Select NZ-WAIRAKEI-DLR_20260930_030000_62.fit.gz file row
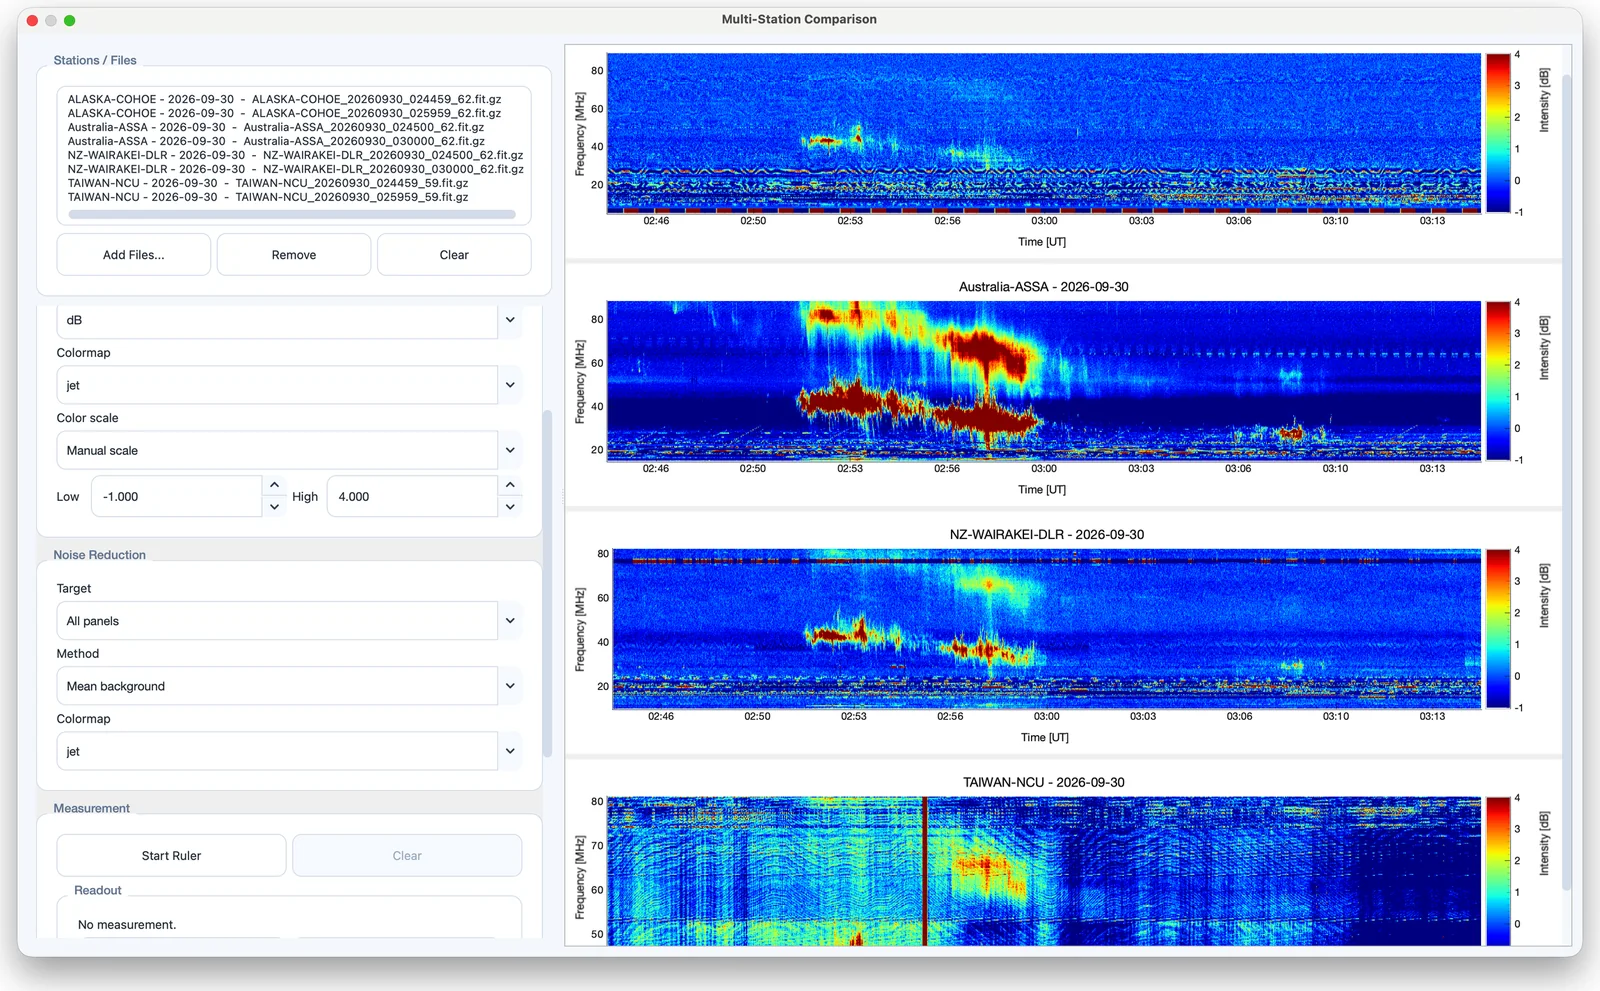Viewport: 1600px width, 991px height. (x=295, y=169)
